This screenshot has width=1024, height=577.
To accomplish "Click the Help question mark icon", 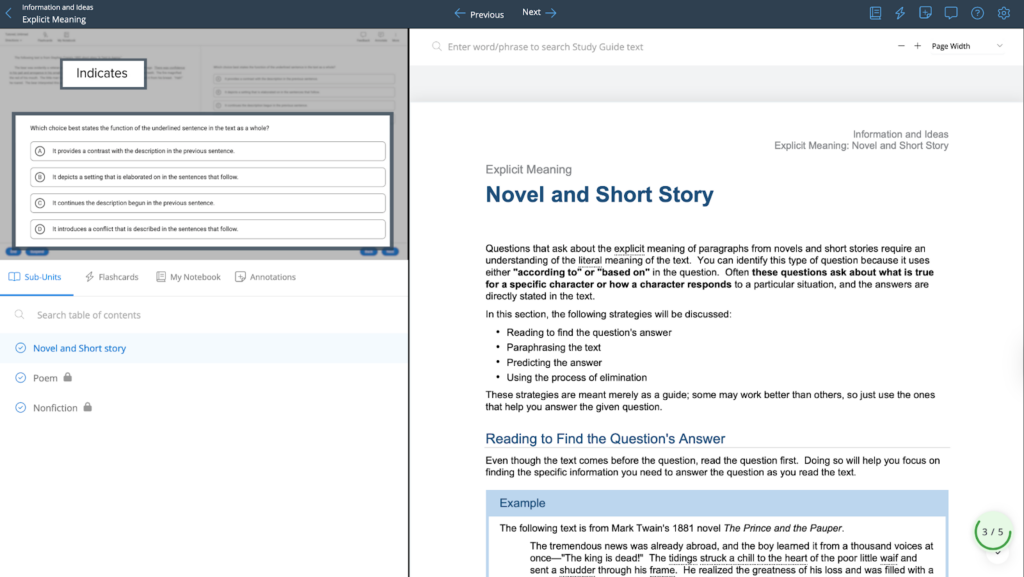I will pos(978,13).
